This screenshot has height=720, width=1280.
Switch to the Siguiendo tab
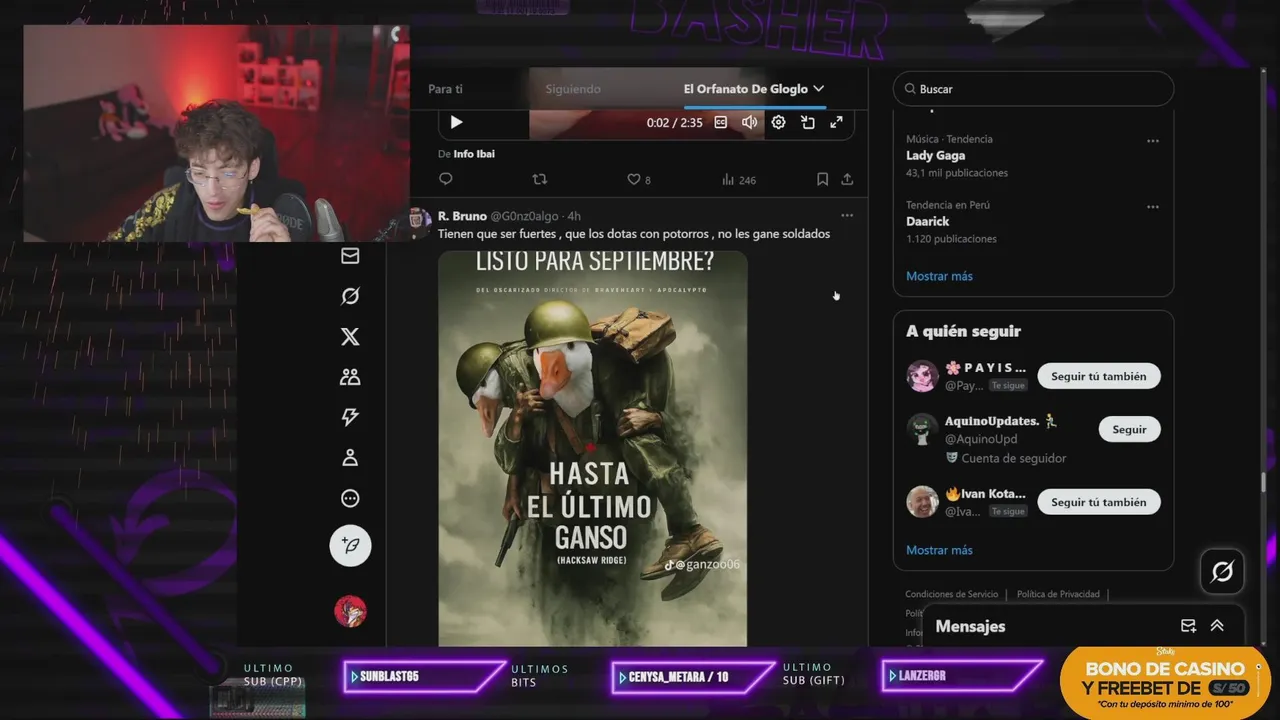coord(573,89)
